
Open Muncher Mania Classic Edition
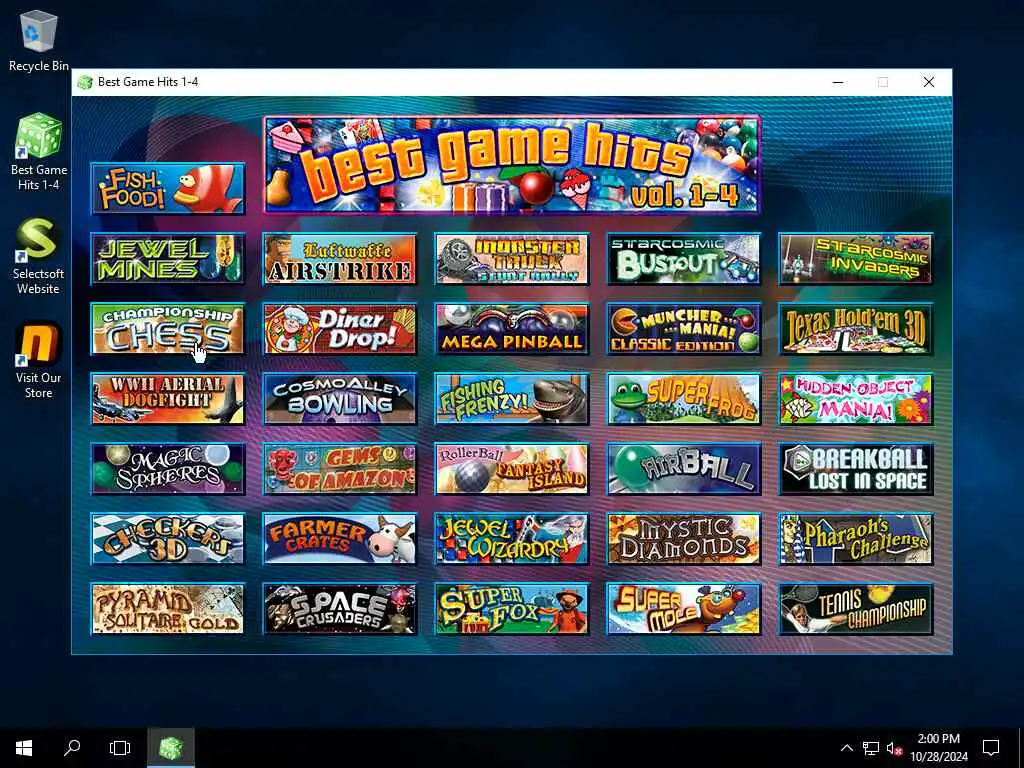point(684,329)
